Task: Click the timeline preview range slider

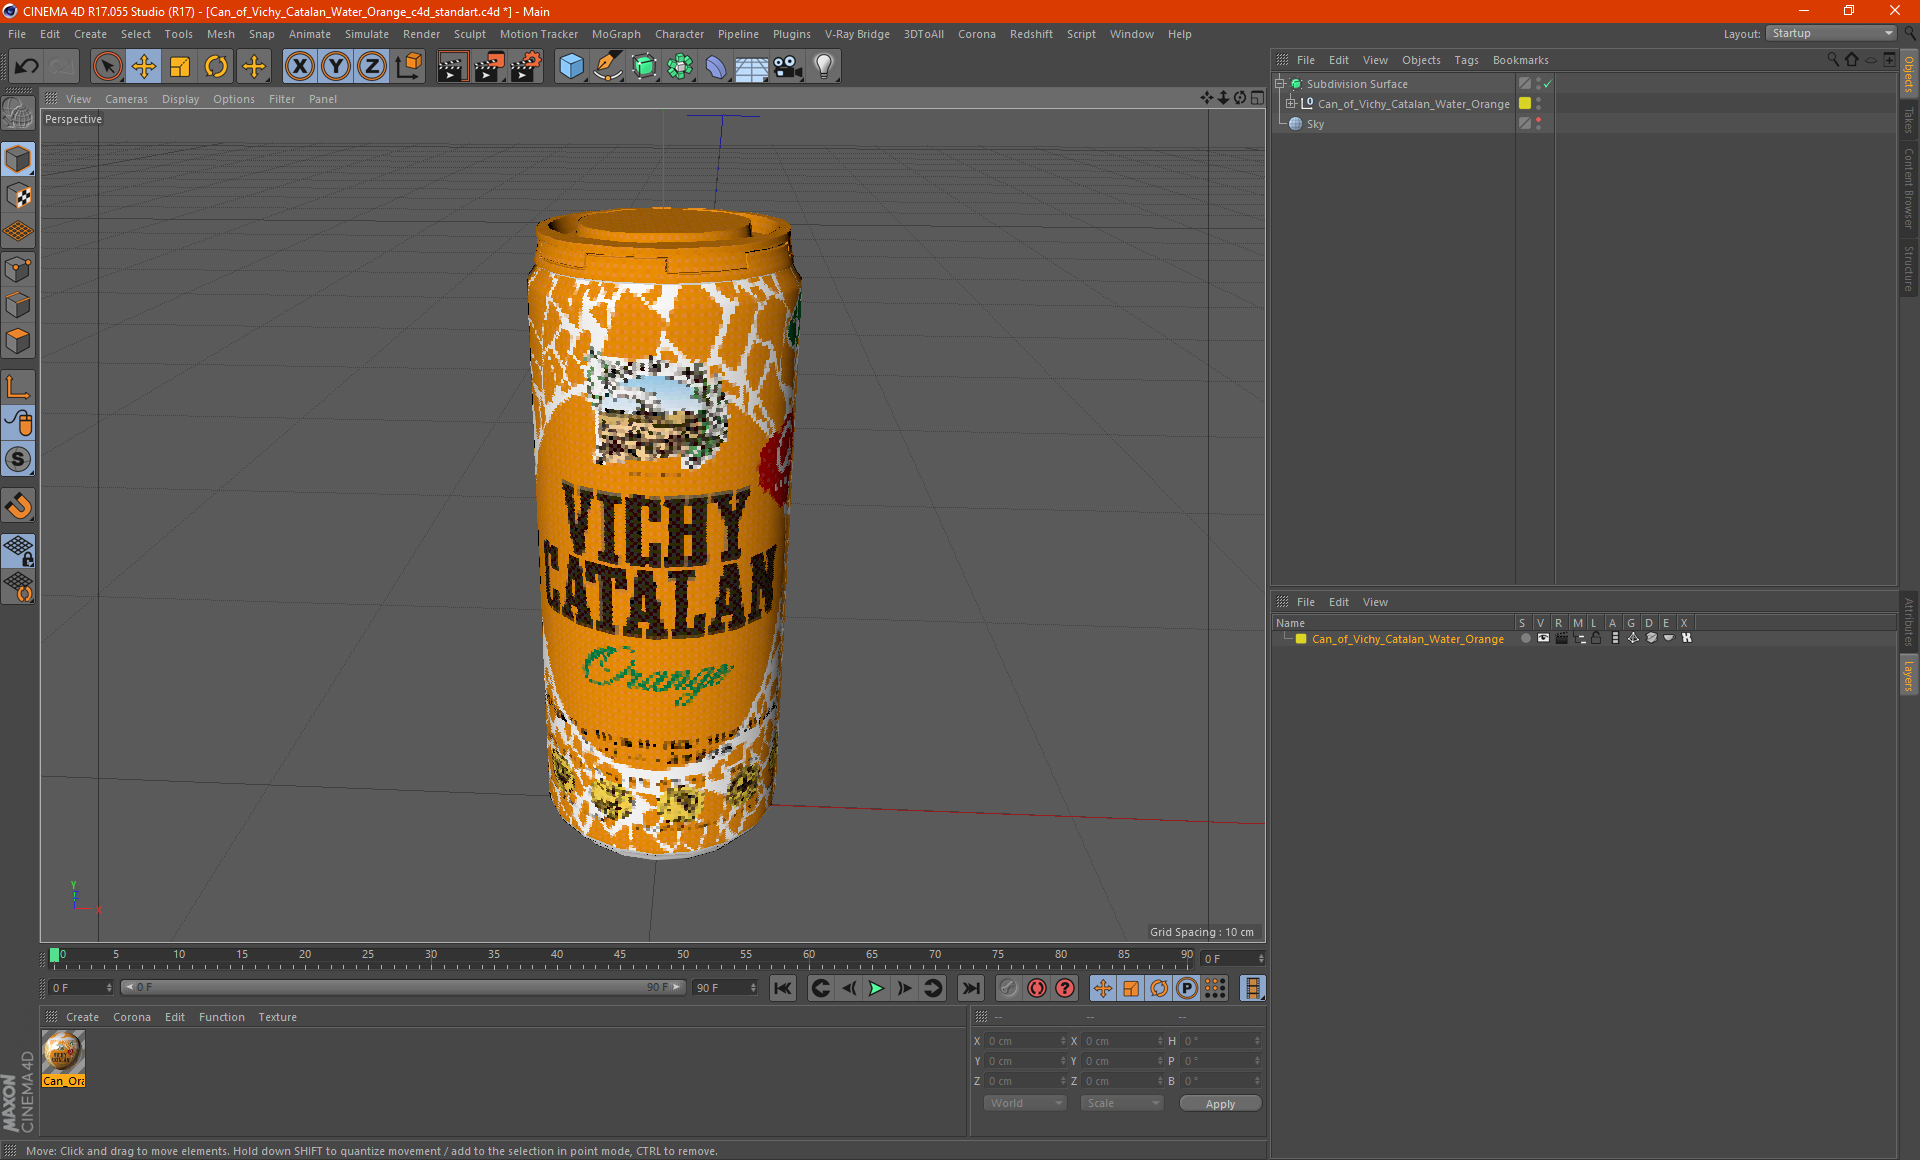Action: pos(403,987)
